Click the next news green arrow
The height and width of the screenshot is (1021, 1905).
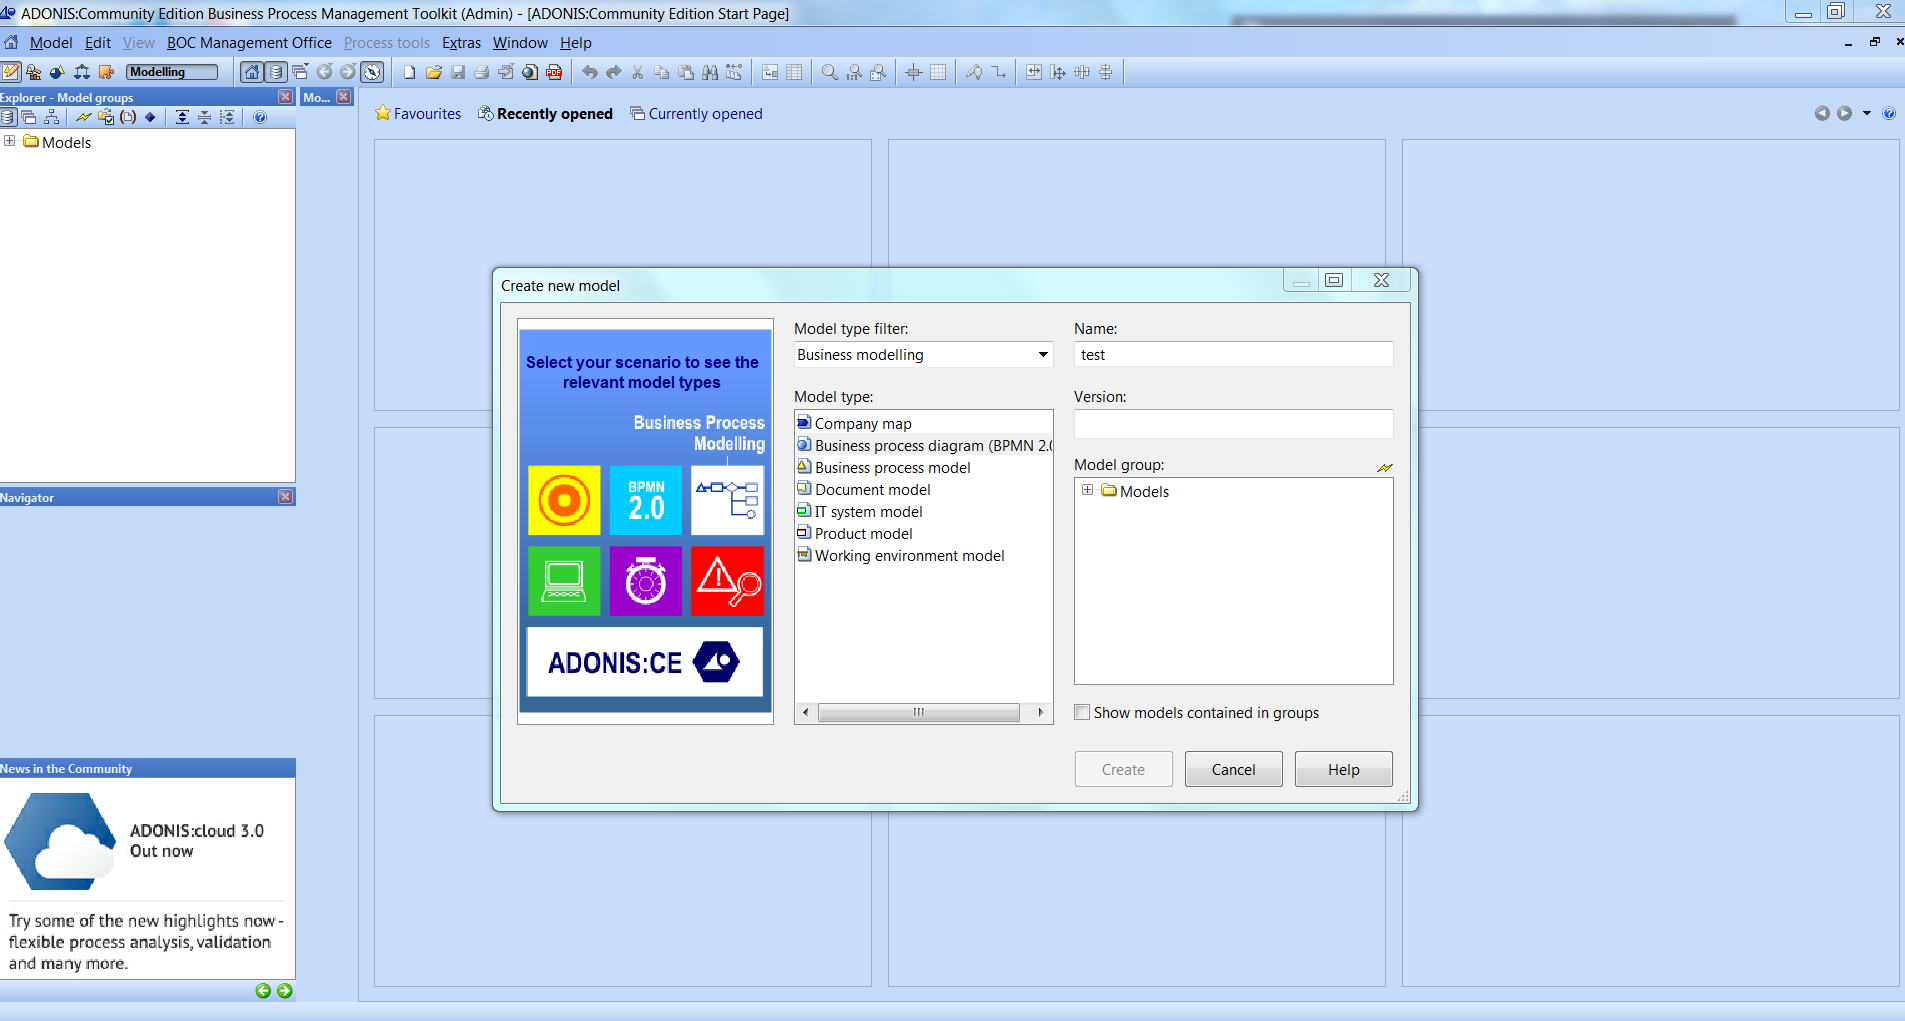(x=285, y=991)
